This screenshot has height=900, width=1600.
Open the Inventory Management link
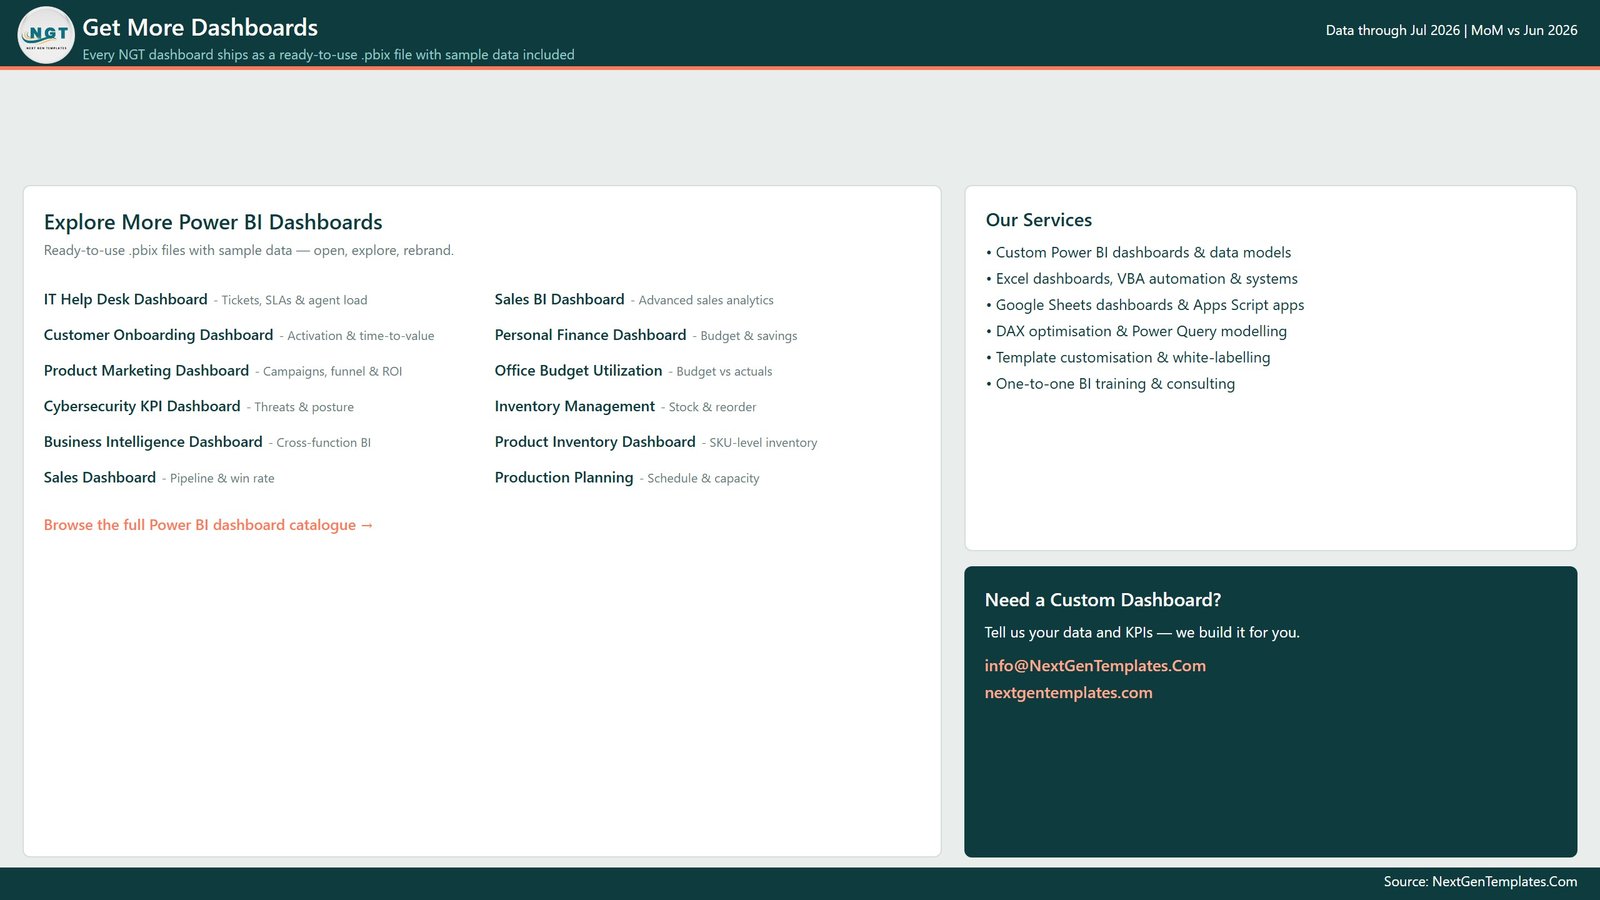pos(575,406)
